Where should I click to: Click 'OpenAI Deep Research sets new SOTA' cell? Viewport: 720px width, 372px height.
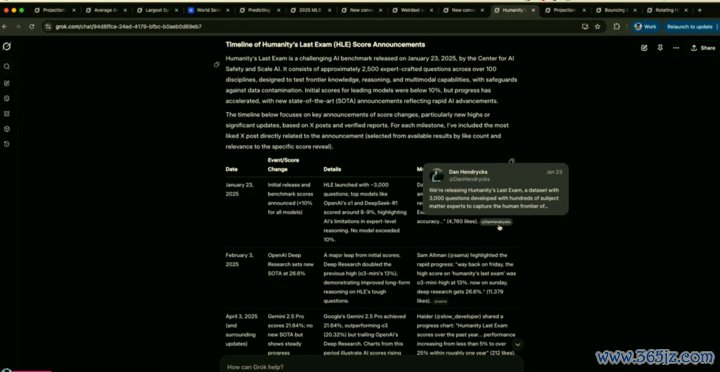click(291, 264)
